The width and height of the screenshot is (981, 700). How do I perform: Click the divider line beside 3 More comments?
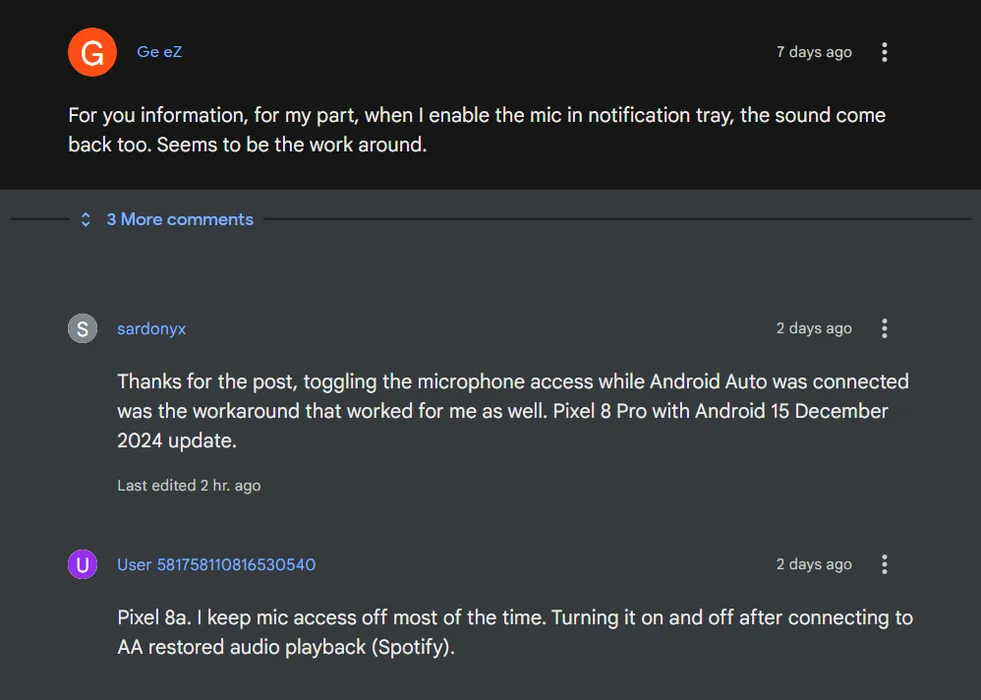tap(617, 220)
